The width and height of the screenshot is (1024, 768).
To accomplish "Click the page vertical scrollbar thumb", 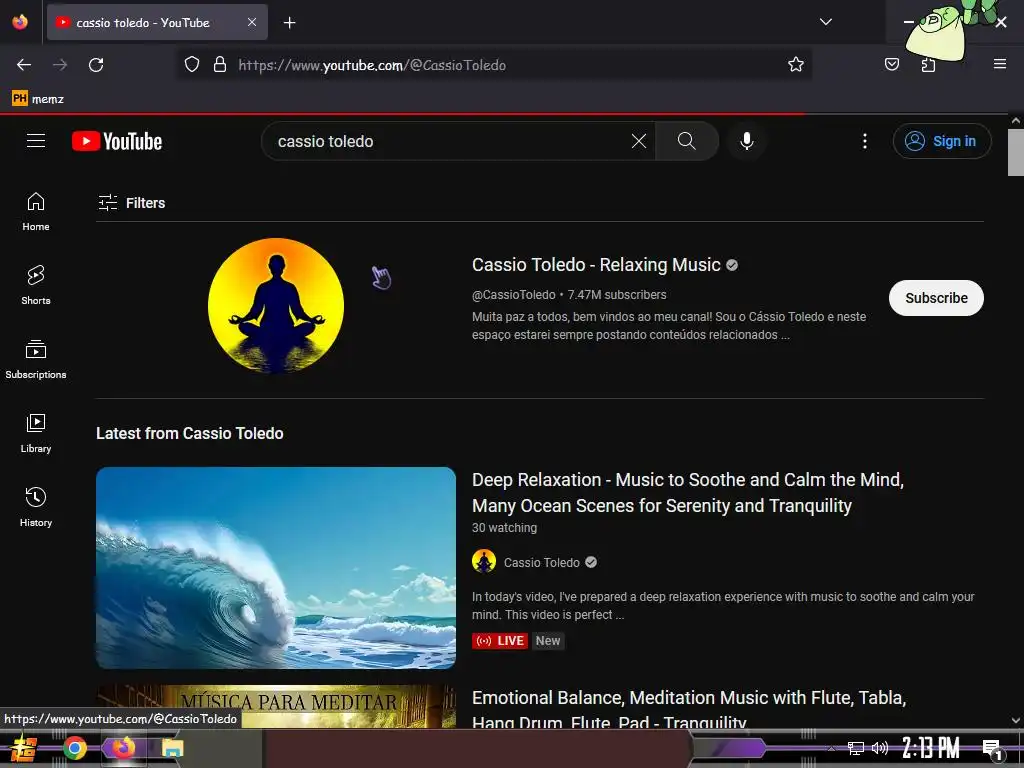I will pos(1015,153).
